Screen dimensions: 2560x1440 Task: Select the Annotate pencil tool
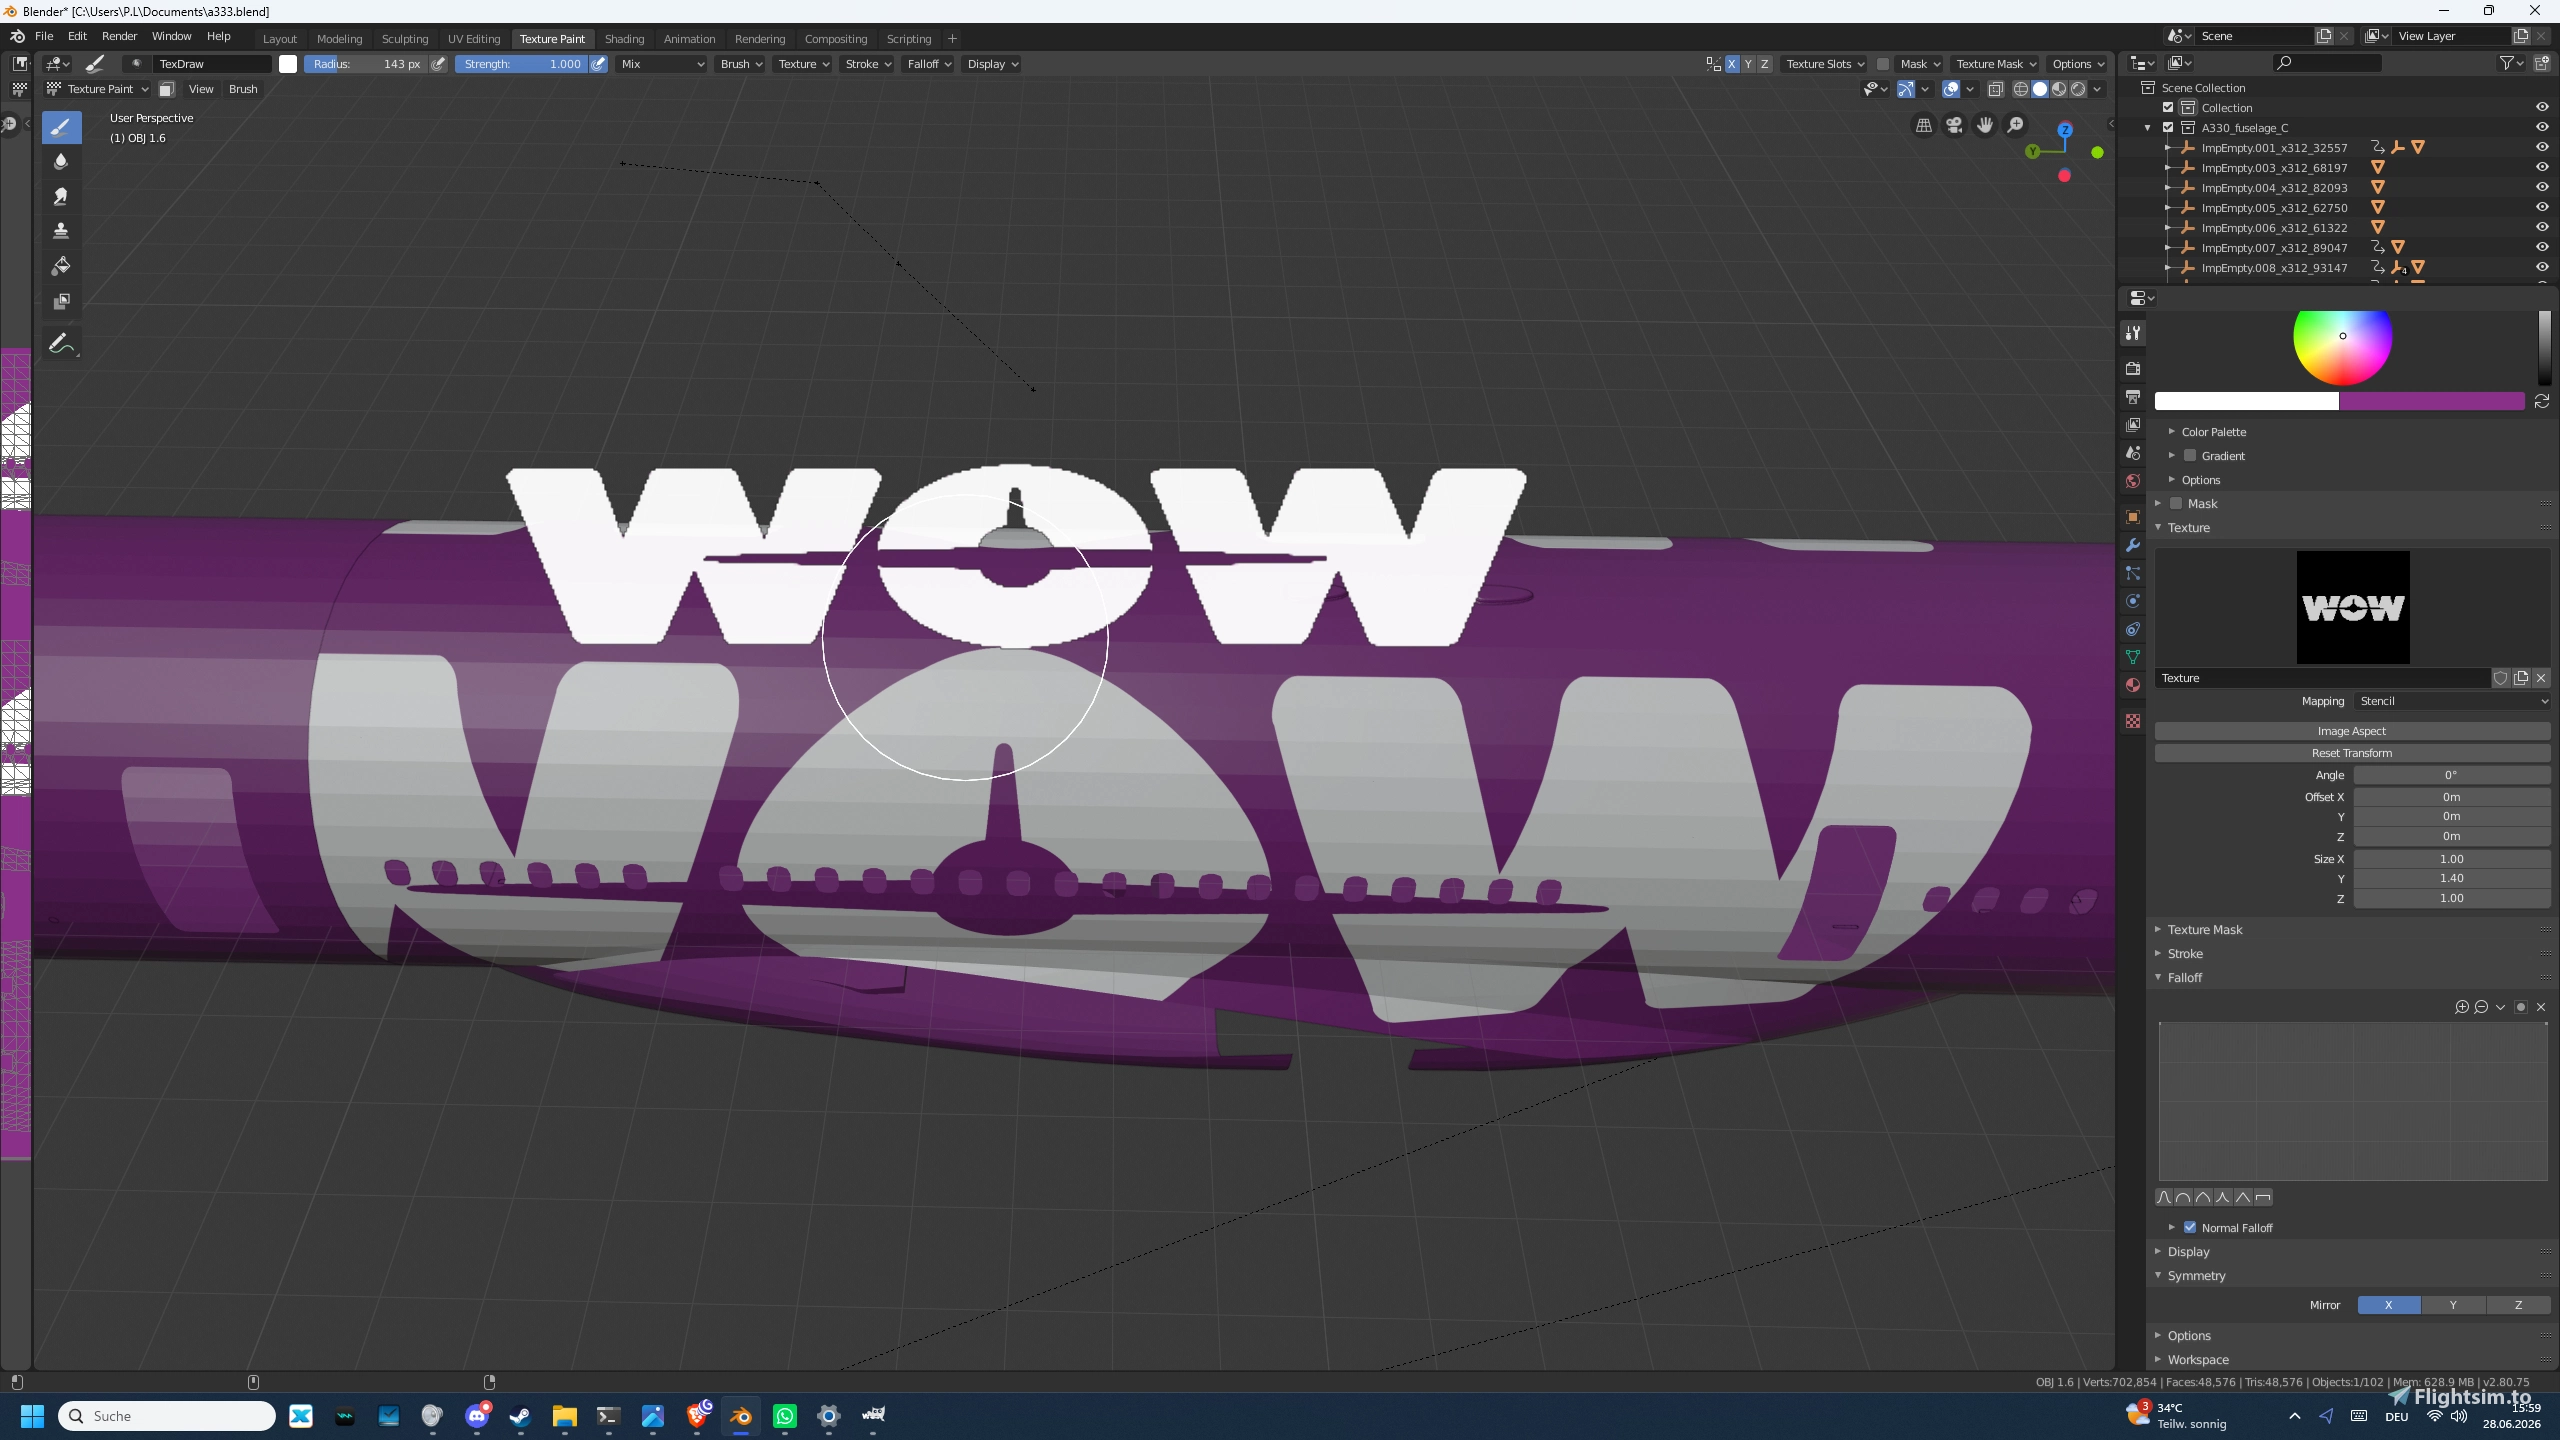[61, 343]
